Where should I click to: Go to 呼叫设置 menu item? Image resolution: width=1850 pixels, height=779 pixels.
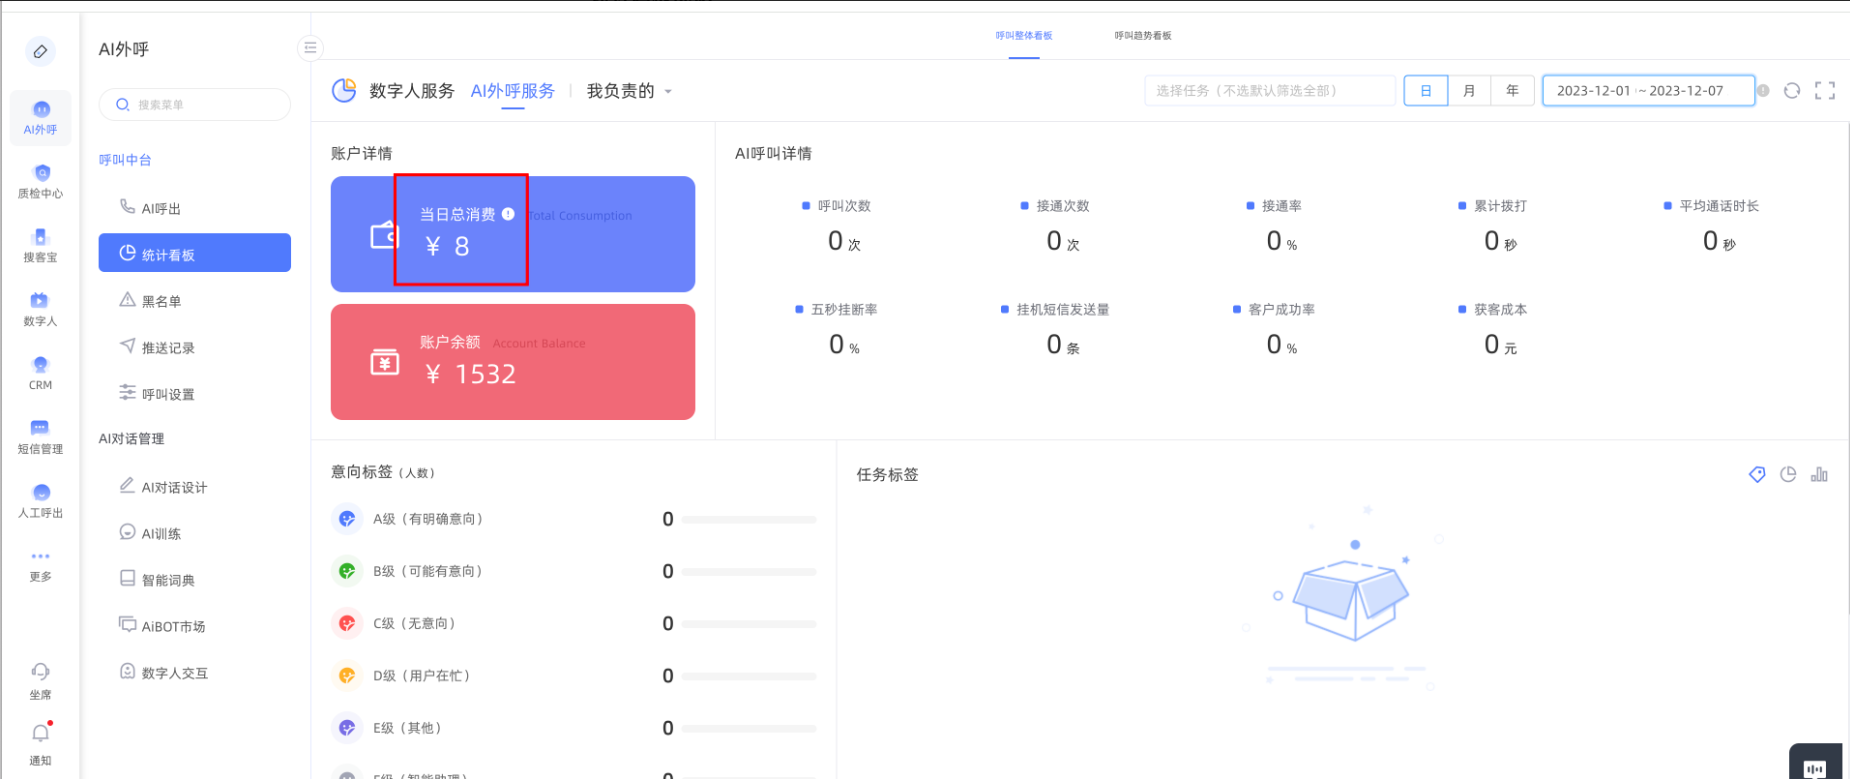click(167, 394)
